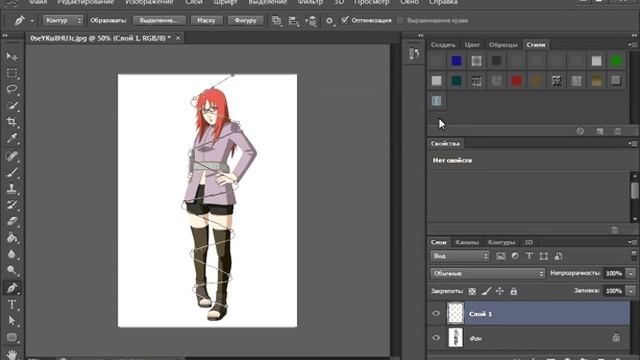The image size is (640, 360).
Task: Select the Lasso tool
Action: [x=12, y=89]
